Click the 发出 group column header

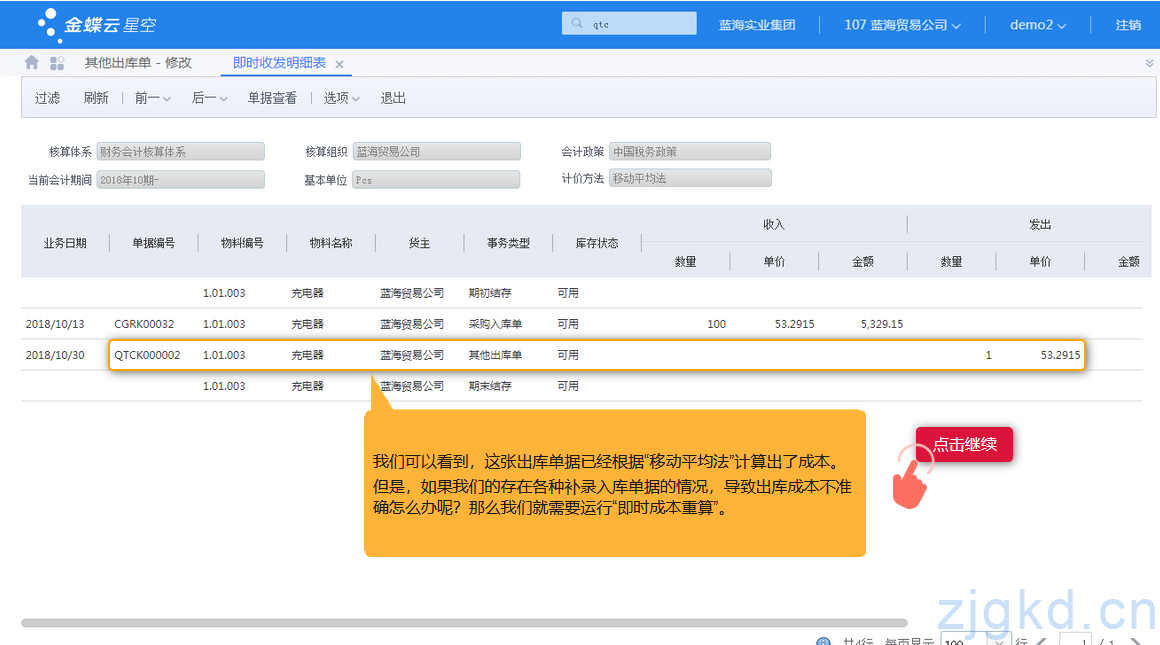point(1040,224)
